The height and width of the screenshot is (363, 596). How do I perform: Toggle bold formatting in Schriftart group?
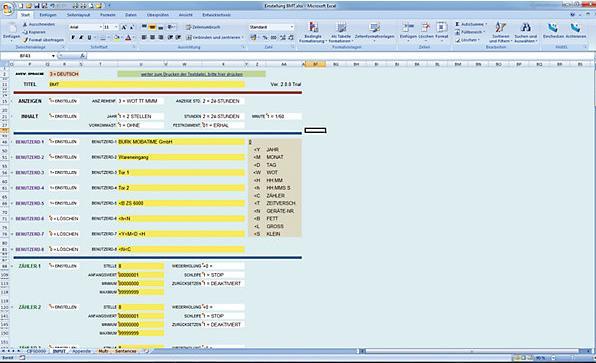(x=73, y=38)
